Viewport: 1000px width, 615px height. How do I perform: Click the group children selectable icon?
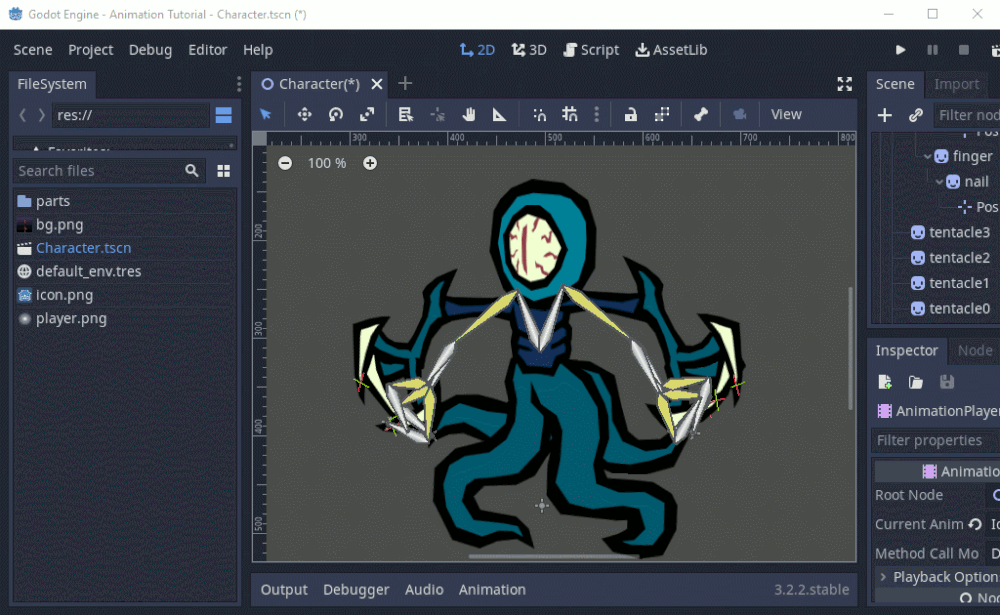662,114
